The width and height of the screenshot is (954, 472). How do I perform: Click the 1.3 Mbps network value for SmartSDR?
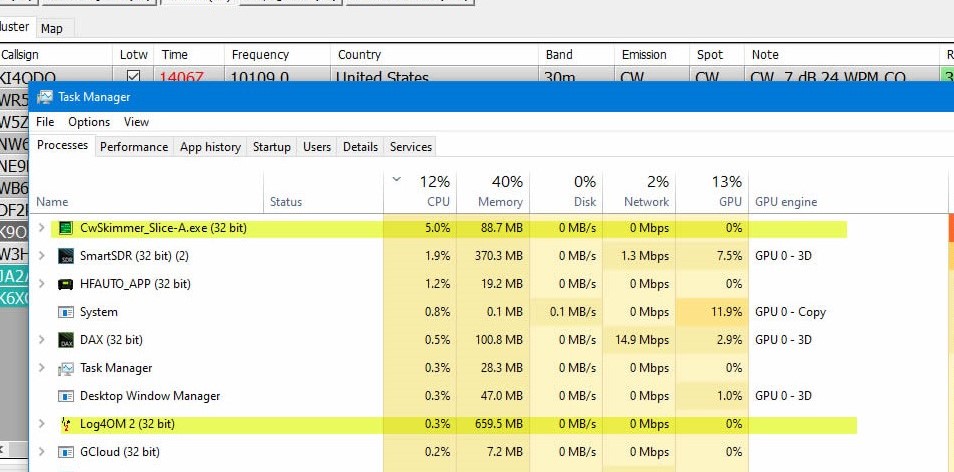pos(644,256)
